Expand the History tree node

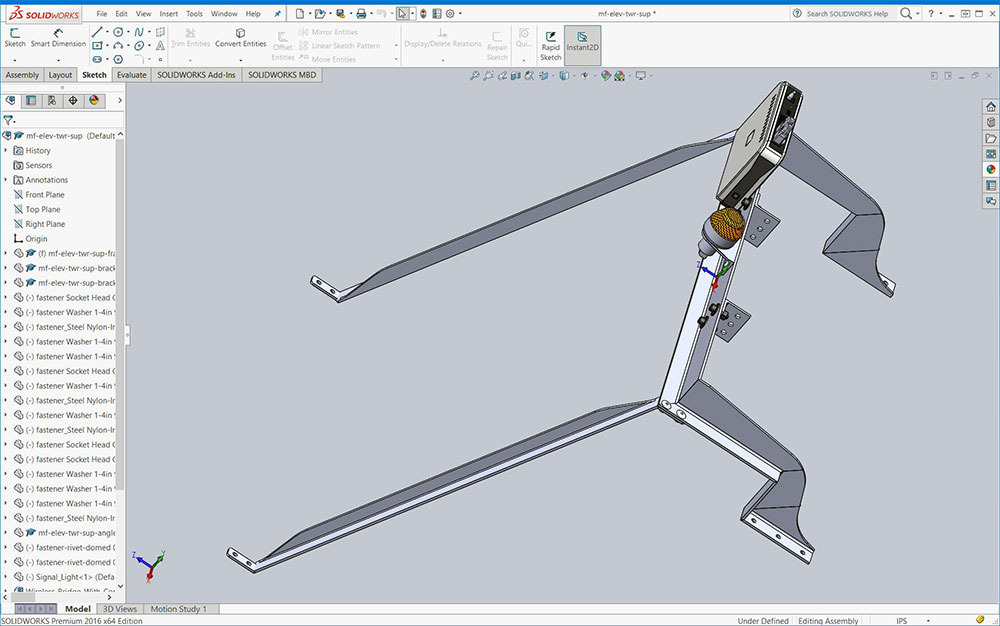pyautogui.click(x=6, y=150)
